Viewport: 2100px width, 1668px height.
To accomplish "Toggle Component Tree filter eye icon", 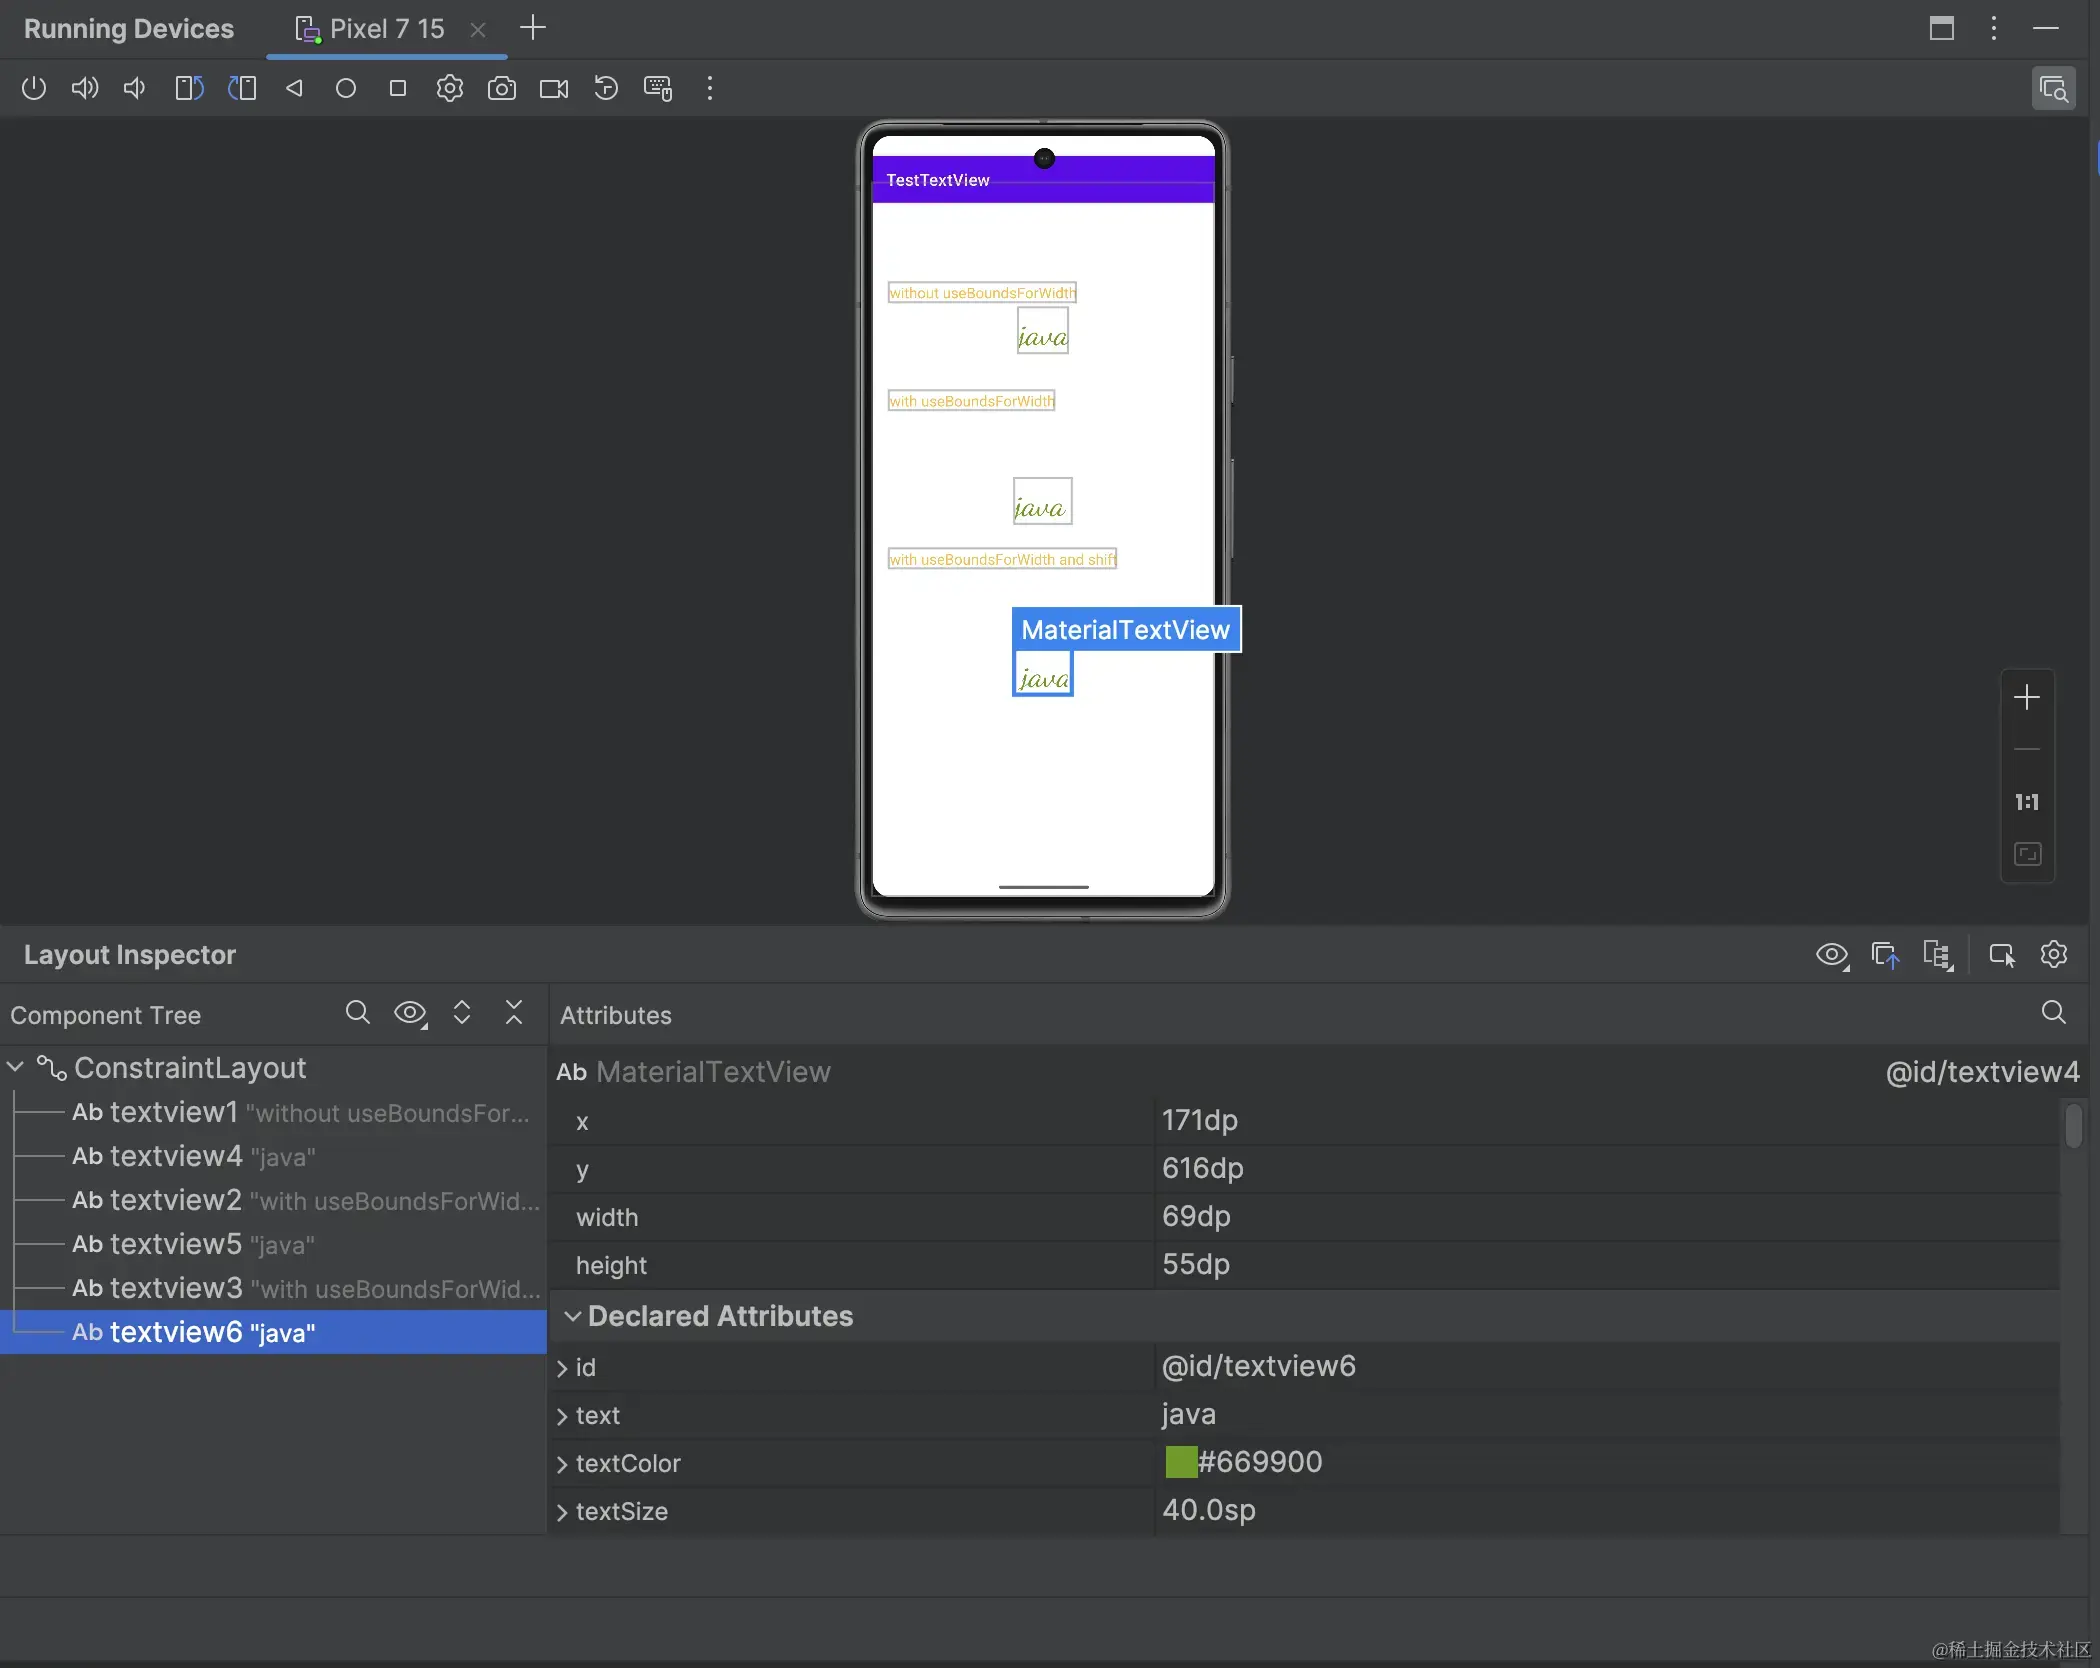I will [410, 1013].
